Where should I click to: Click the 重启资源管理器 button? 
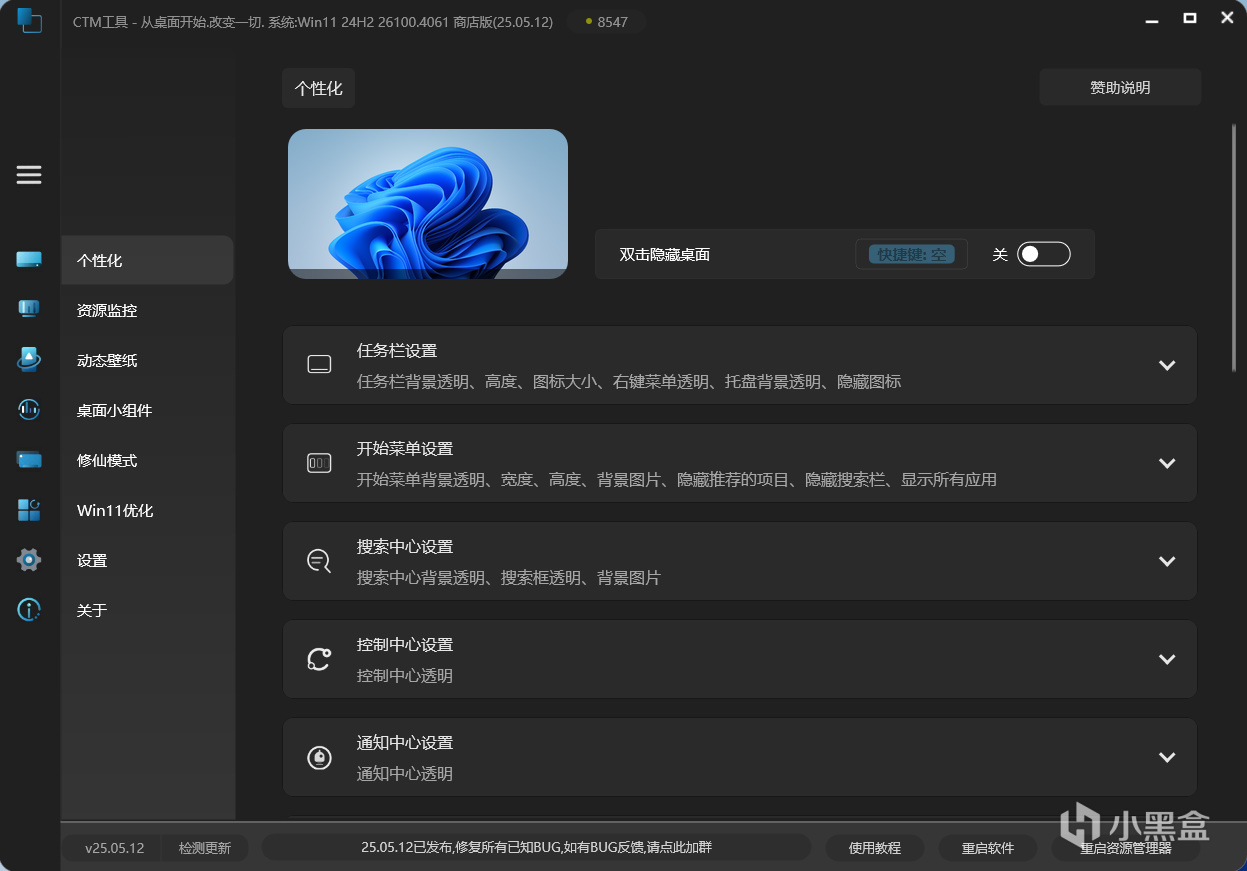(1125, 847)
